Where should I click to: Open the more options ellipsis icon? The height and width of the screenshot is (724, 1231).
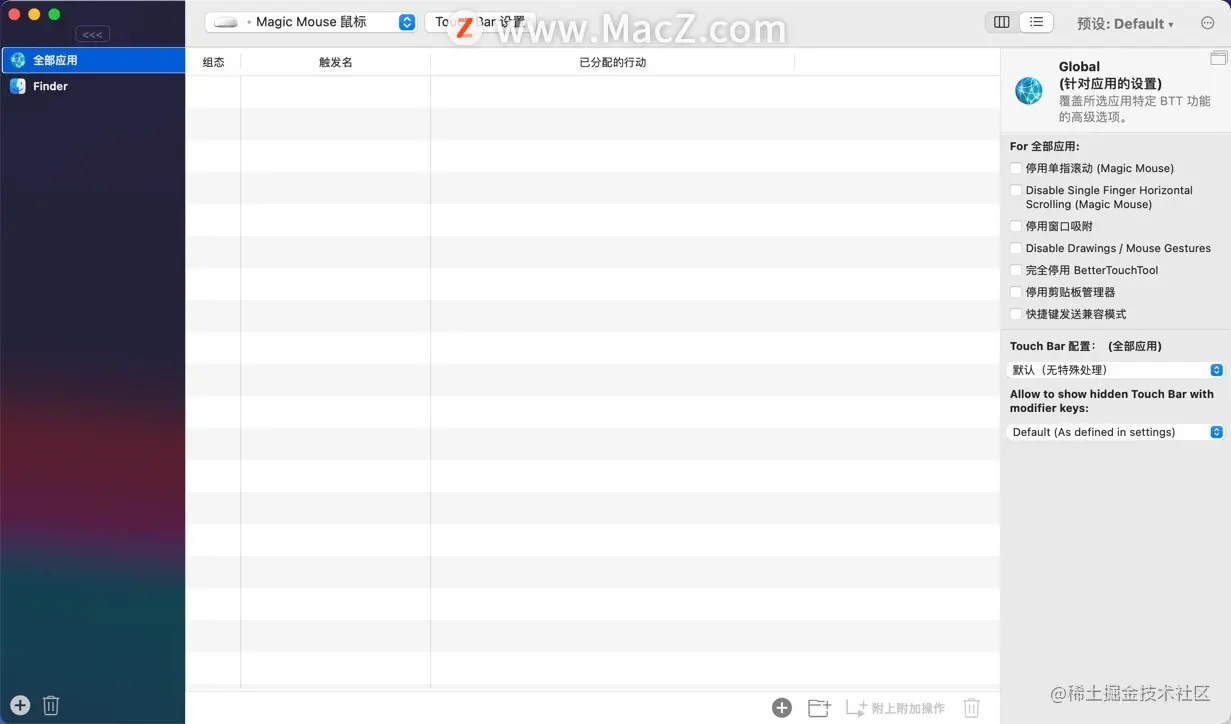(x=1207, y=22)
